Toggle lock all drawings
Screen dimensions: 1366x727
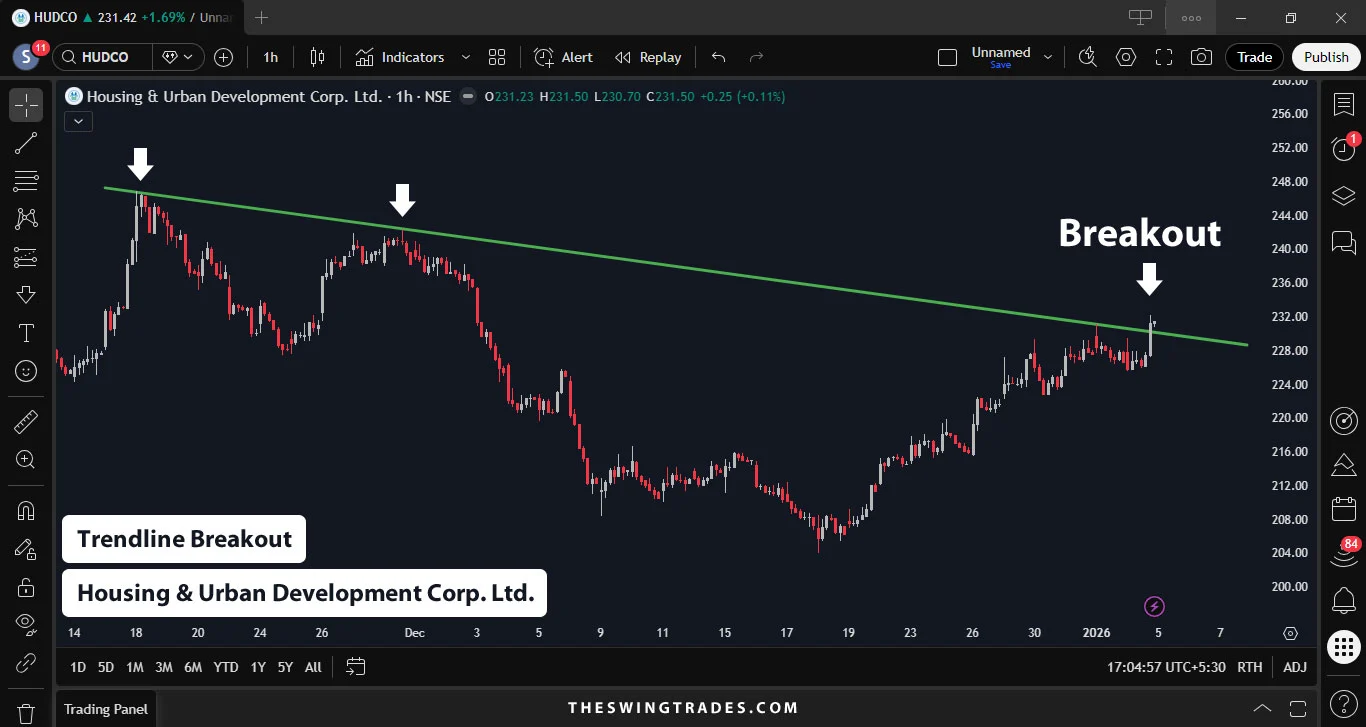(26, 587)
